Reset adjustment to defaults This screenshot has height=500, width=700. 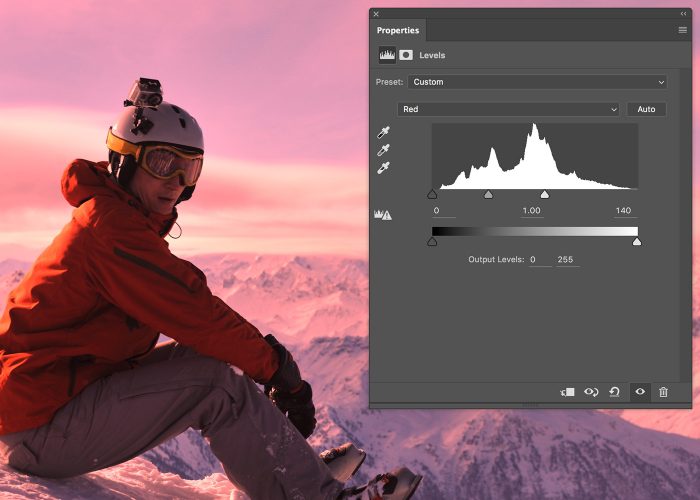coord(614,392)
